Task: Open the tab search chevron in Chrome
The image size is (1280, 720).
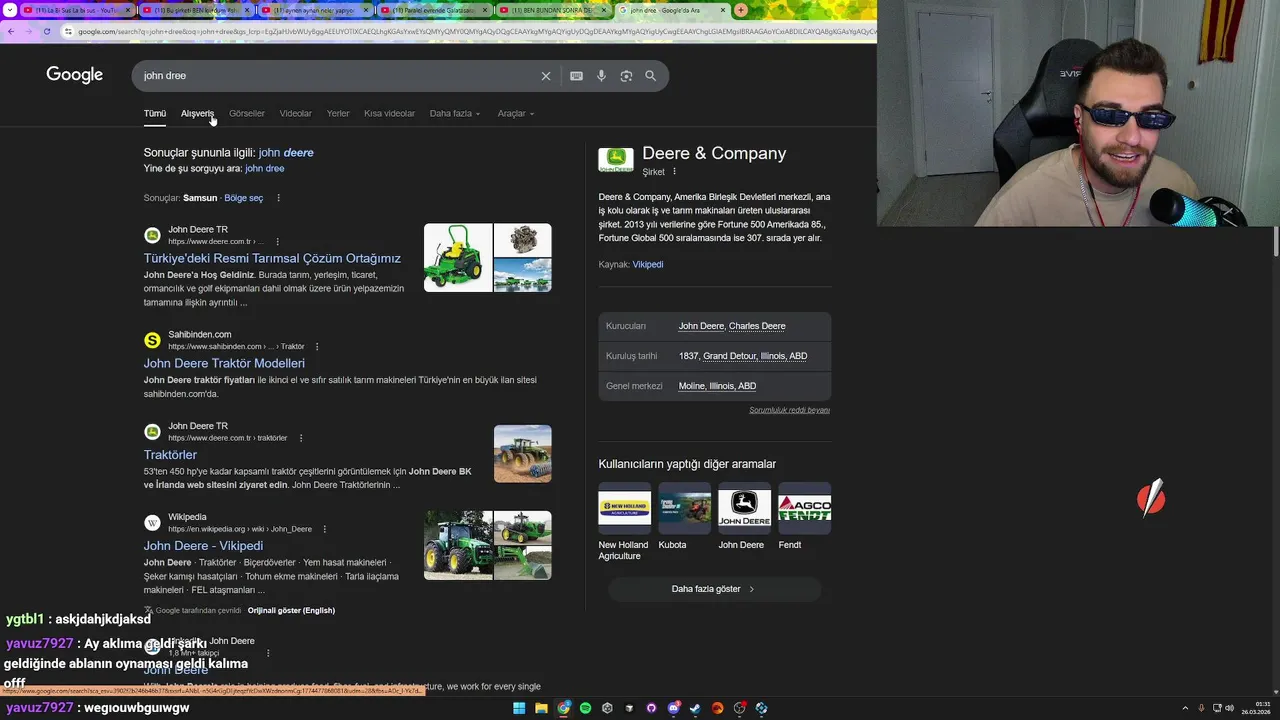Action: tap(8, 10)
